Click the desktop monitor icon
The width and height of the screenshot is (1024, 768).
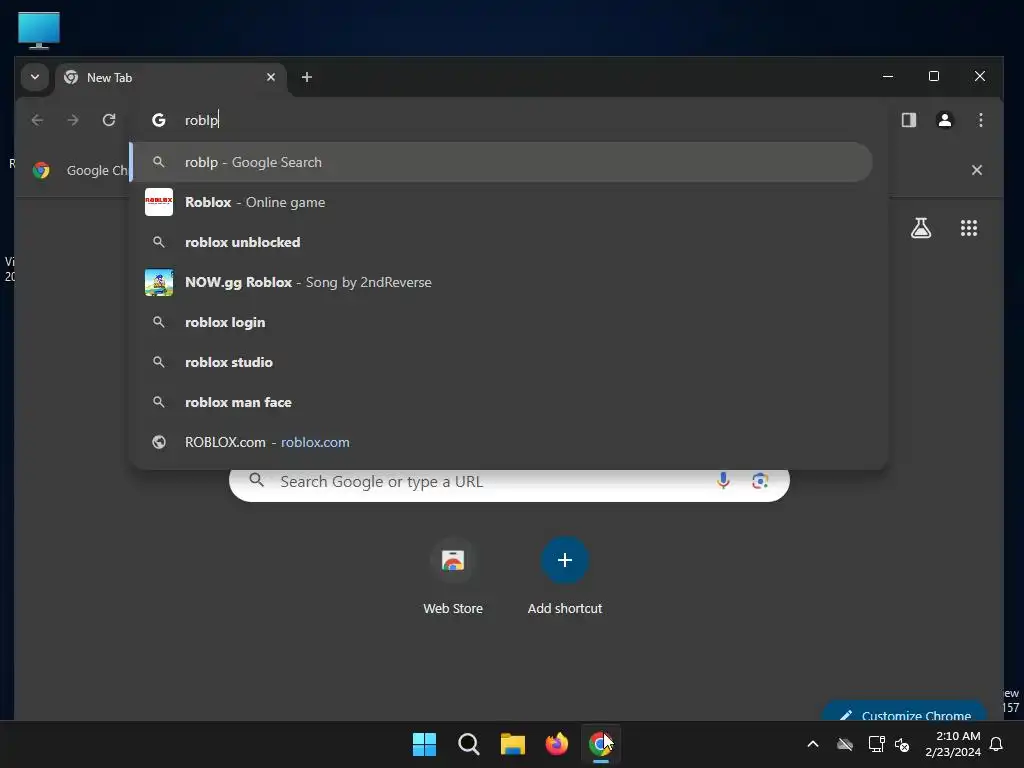click(39, 30)
